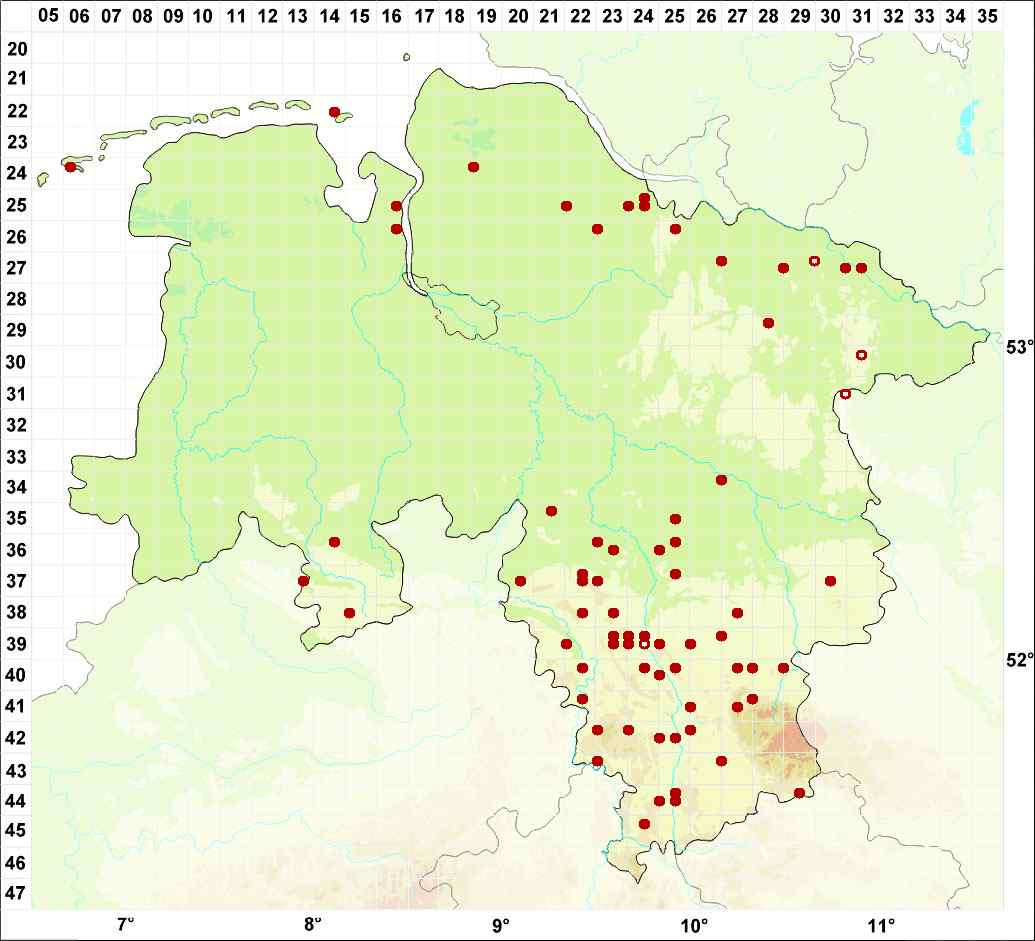Select the red dot in row 45
Viewport: 1035px width, 941px height.
pyautogui.click(x=644, y=824)
